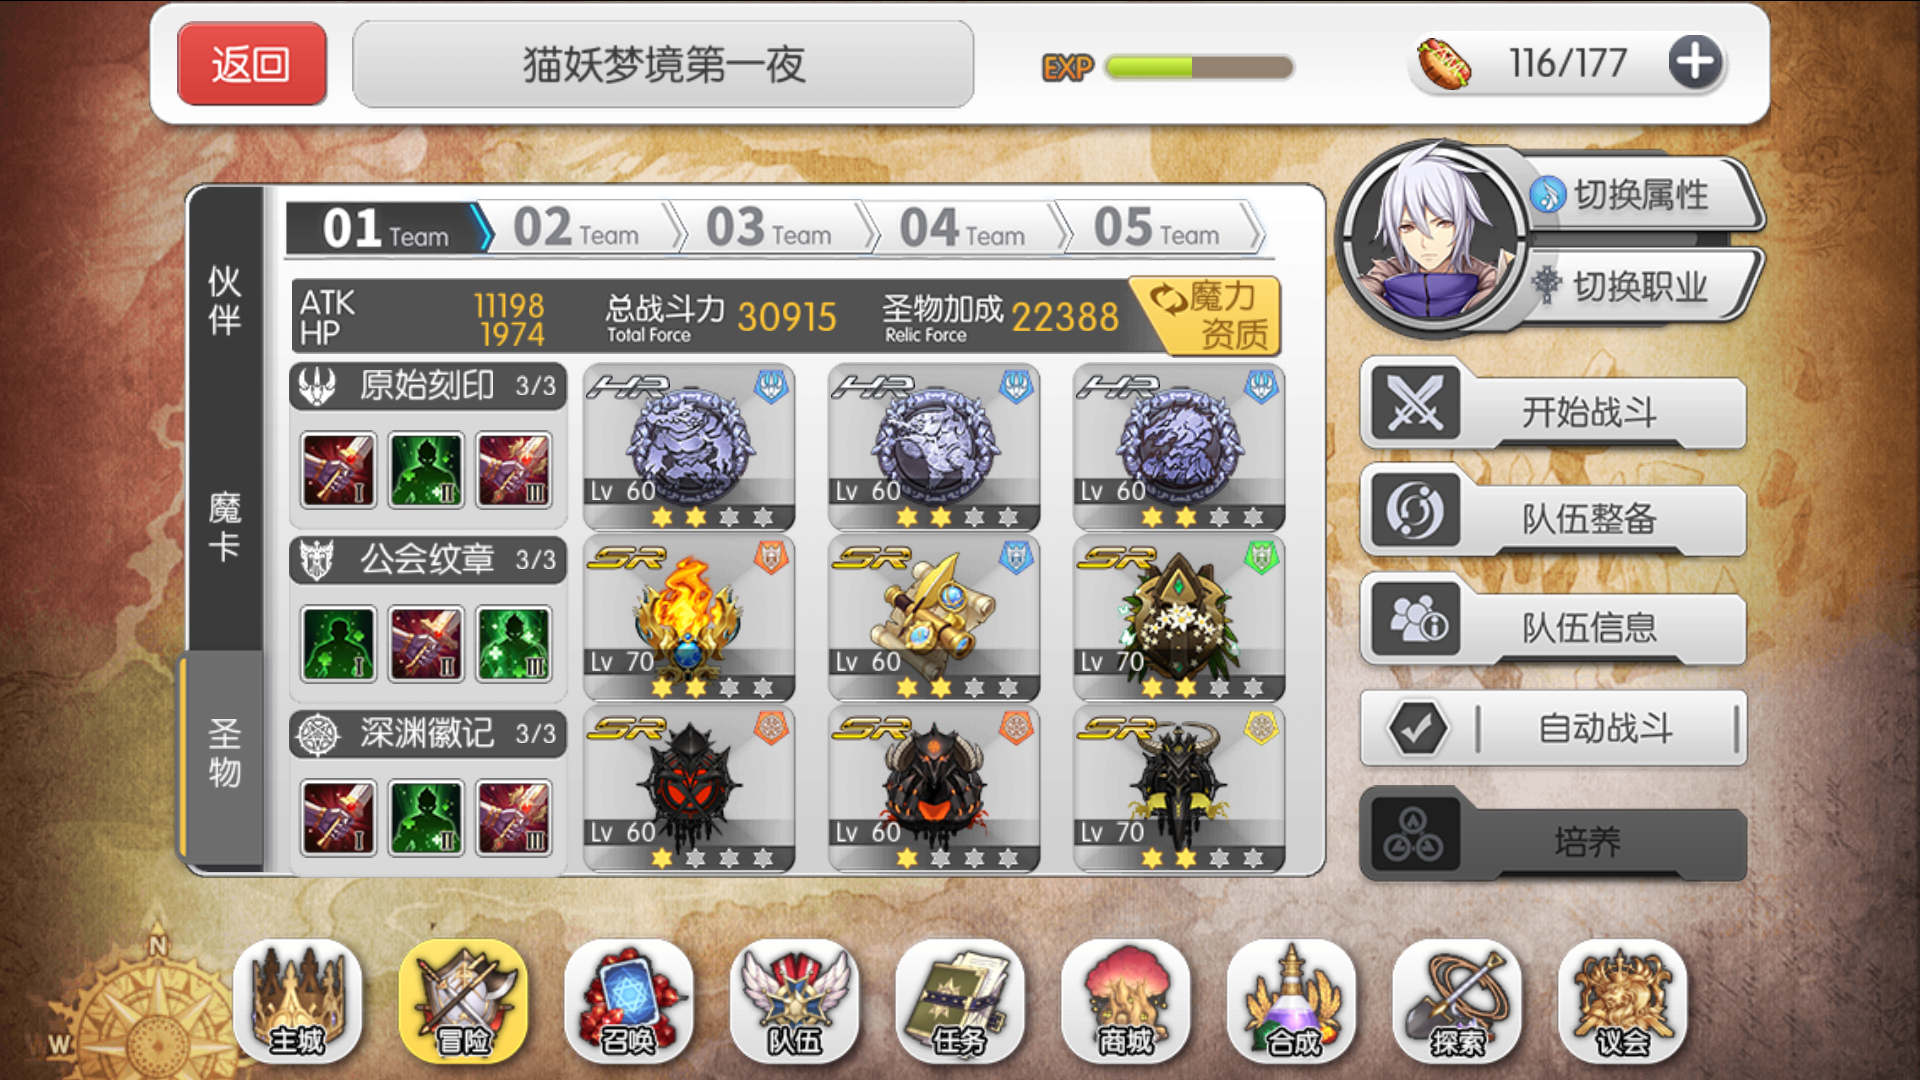Click the red 返回 back button
Image resolution: width=1920 pixels, height=1080 pixels.
pyautogui.click(x=252, y=64)
